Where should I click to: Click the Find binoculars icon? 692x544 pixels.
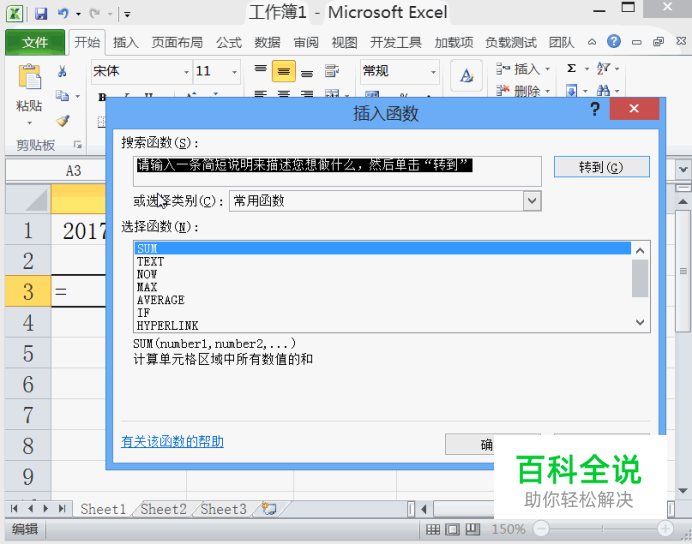603,91
